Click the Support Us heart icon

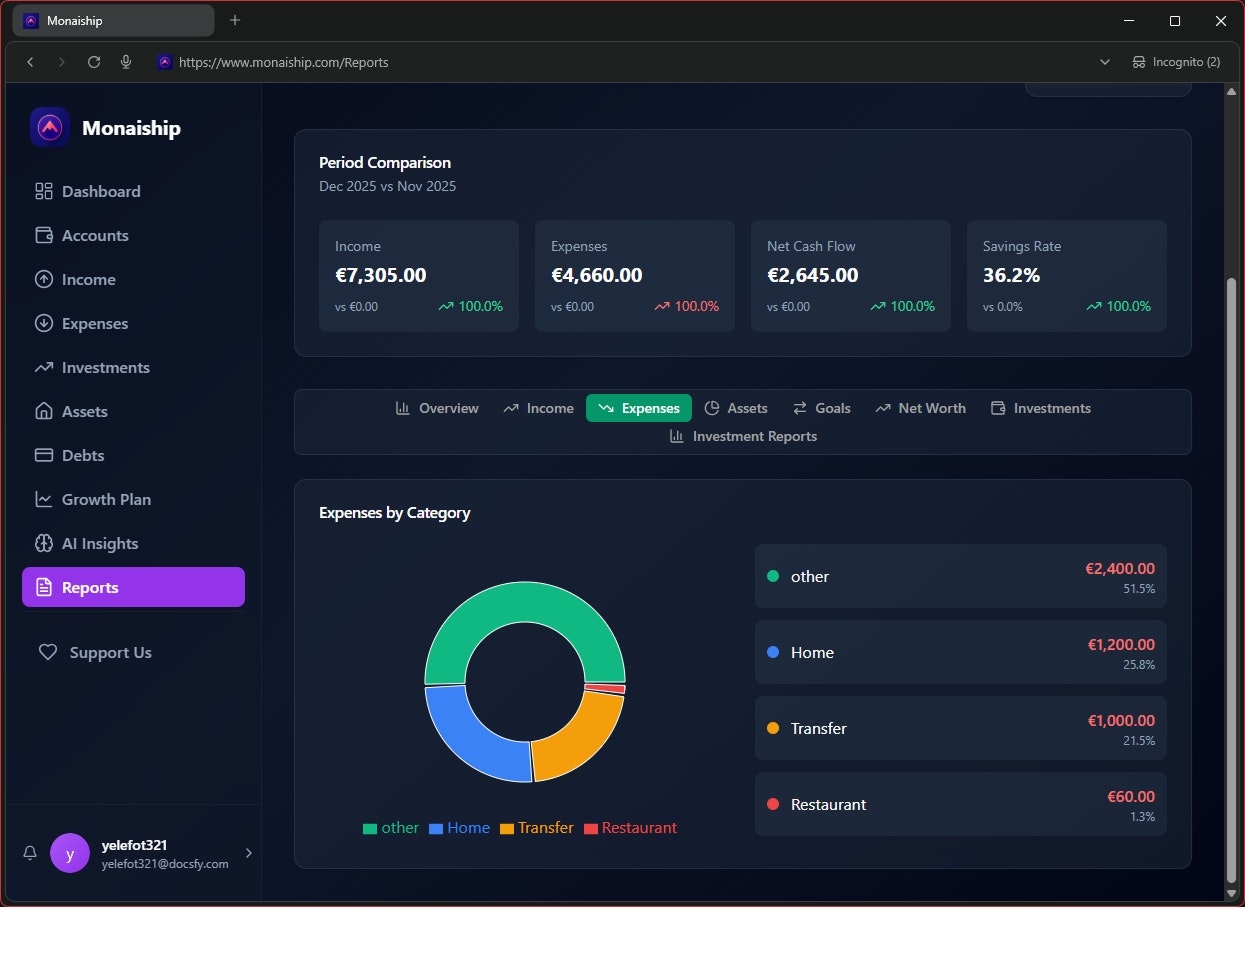pyautogui.click(x=48, y=652)
